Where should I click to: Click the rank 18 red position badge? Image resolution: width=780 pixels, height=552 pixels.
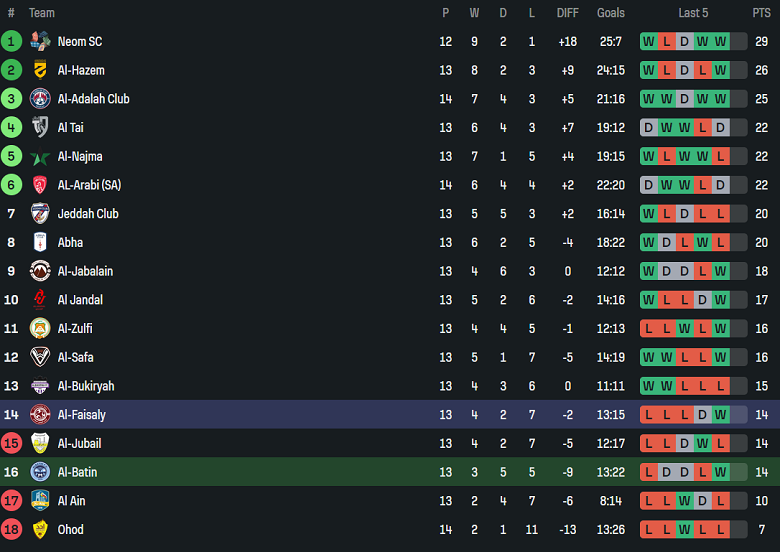pos(11,529)
